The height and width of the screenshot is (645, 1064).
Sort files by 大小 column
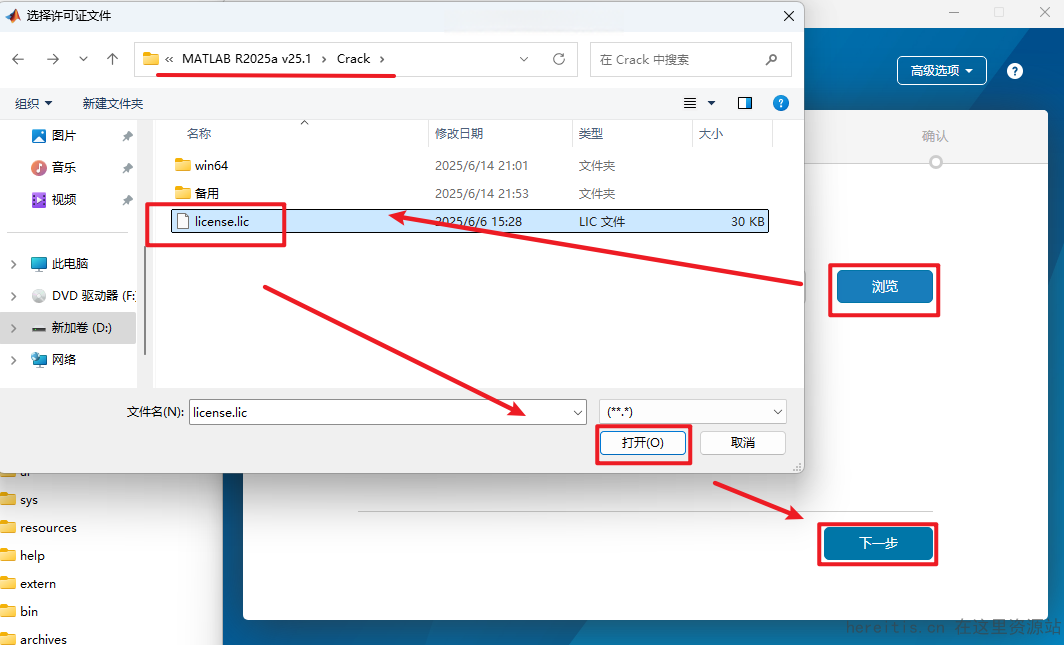tap(710, 134)
